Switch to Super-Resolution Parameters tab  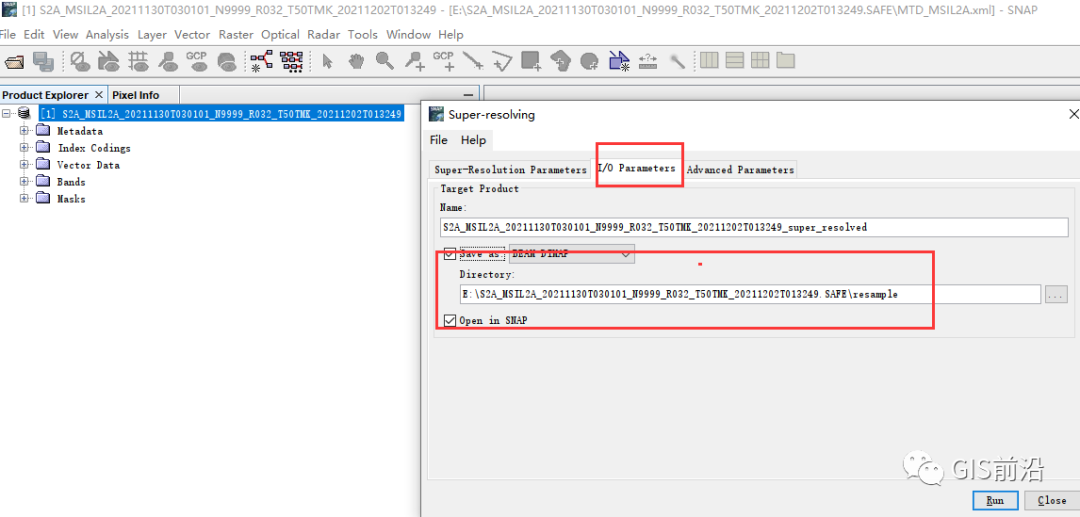coord(510,169)
